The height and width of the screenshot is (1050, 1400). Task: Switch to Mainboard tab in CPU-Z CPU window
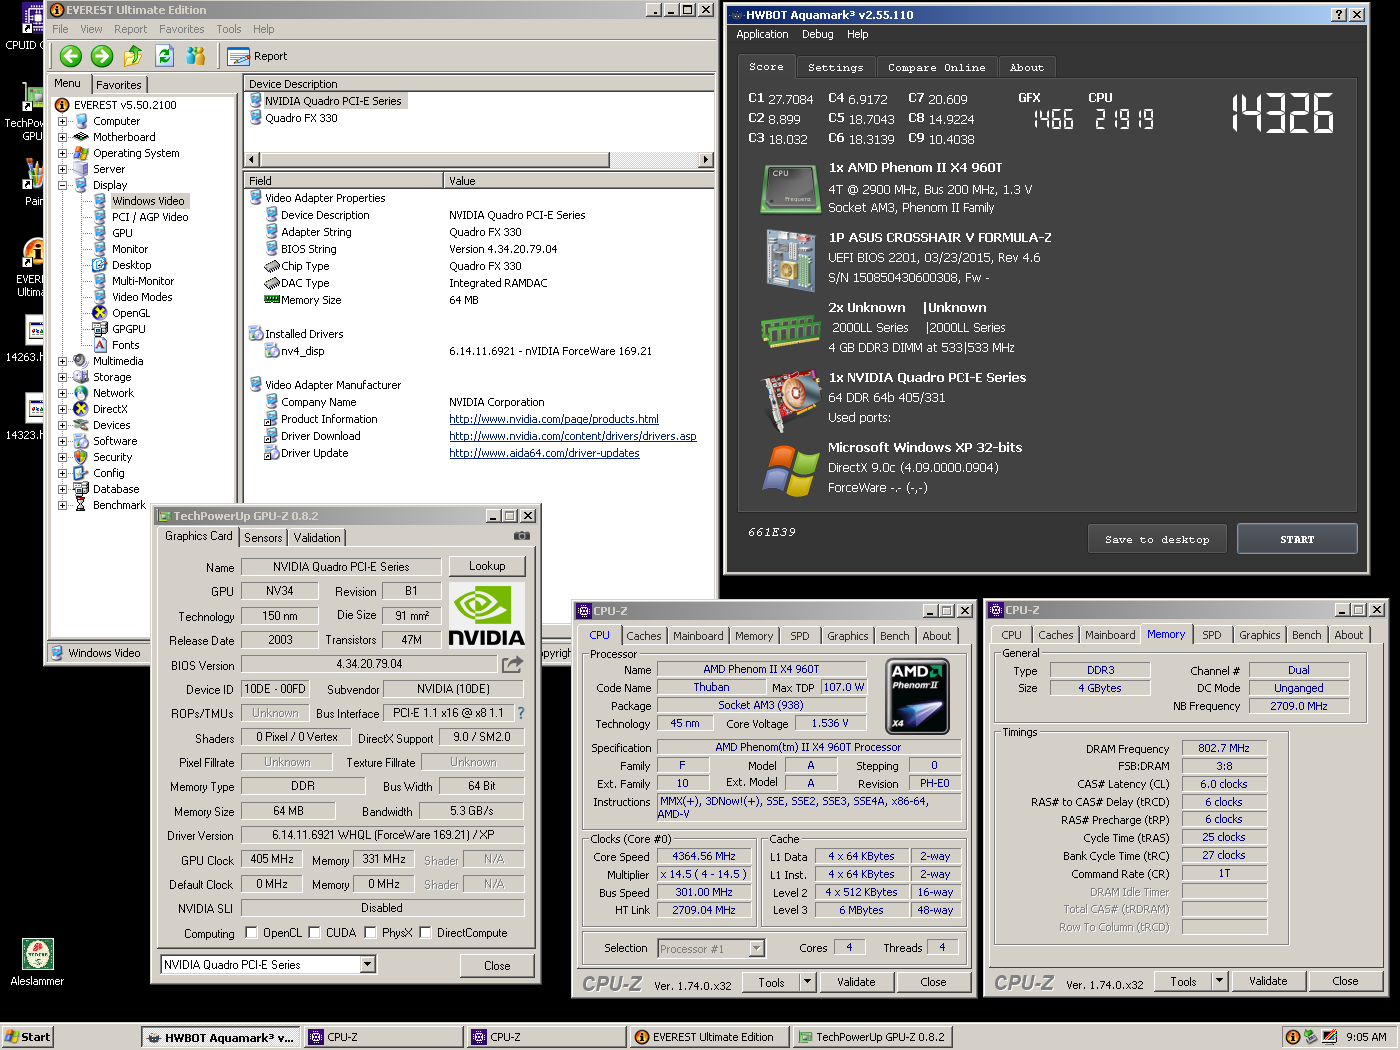pyautogui.click(x=698, y=636)
